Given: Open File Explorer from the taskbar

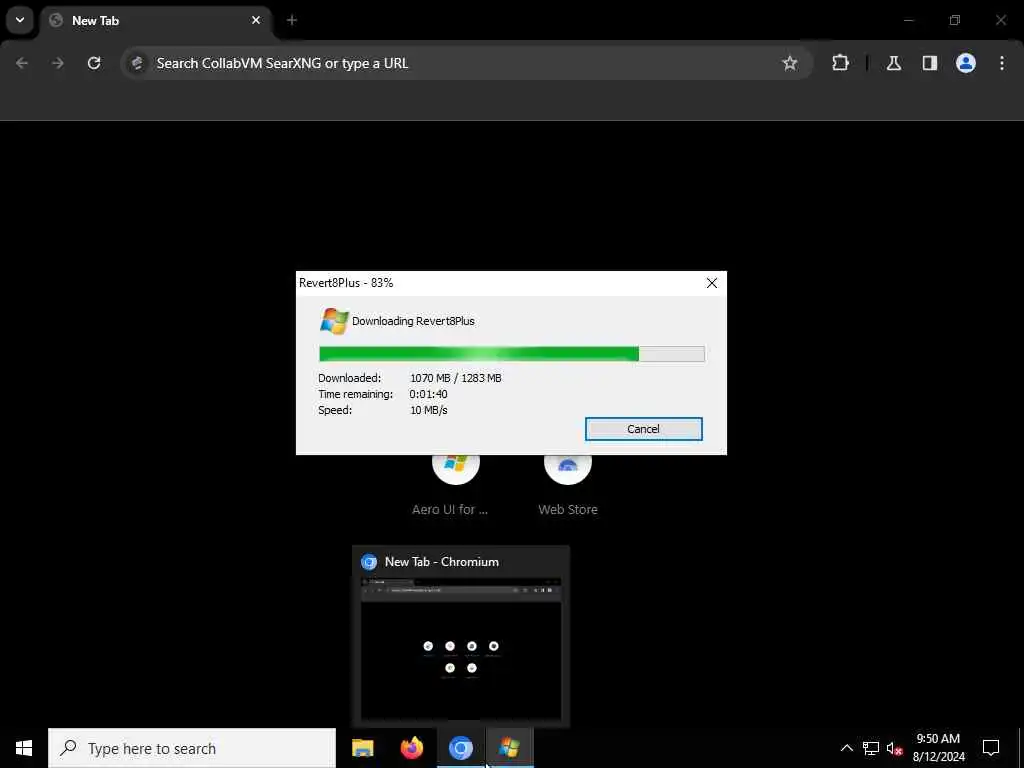Looking at the screenshot, I should pyautogui.click(x=362, y=748).
